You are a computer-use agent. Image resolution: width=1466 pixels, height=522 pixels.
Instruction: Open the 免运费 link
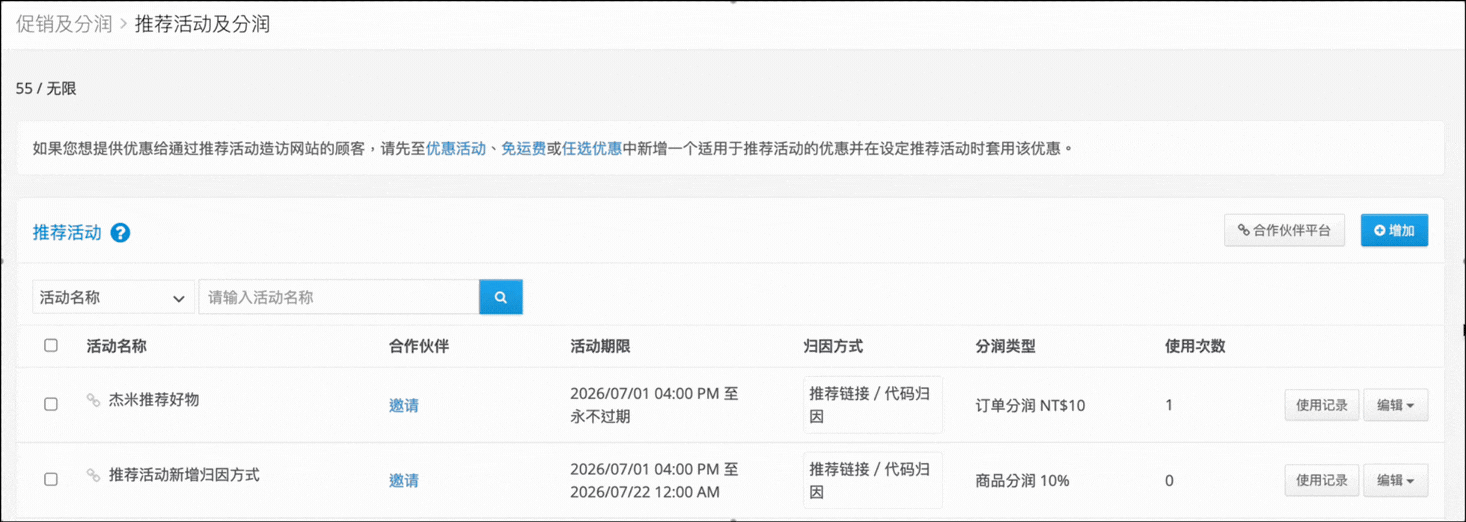coord(523,148)
